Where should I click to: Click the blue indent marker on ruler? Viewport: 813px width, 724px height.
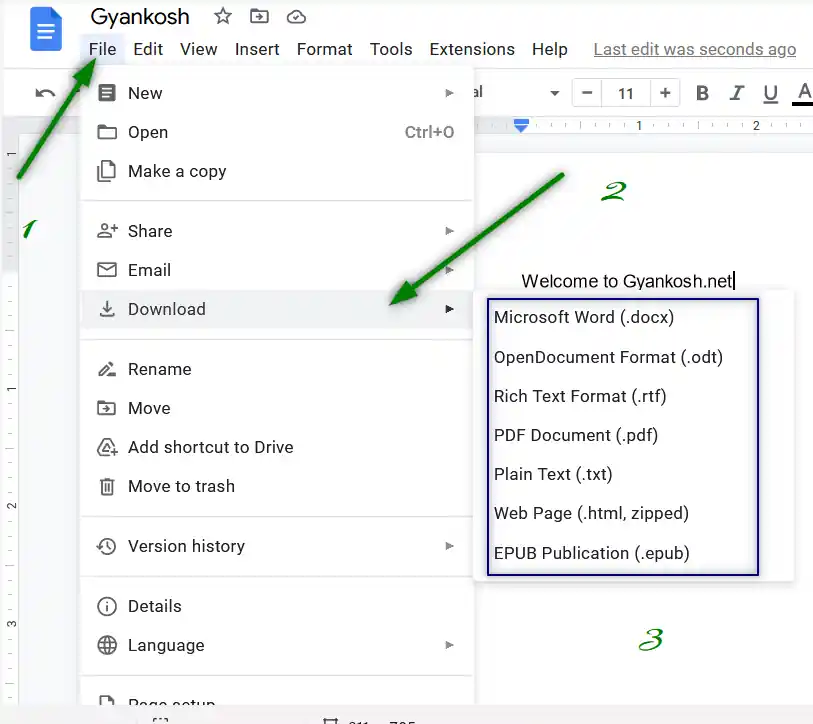click(521, 125)
